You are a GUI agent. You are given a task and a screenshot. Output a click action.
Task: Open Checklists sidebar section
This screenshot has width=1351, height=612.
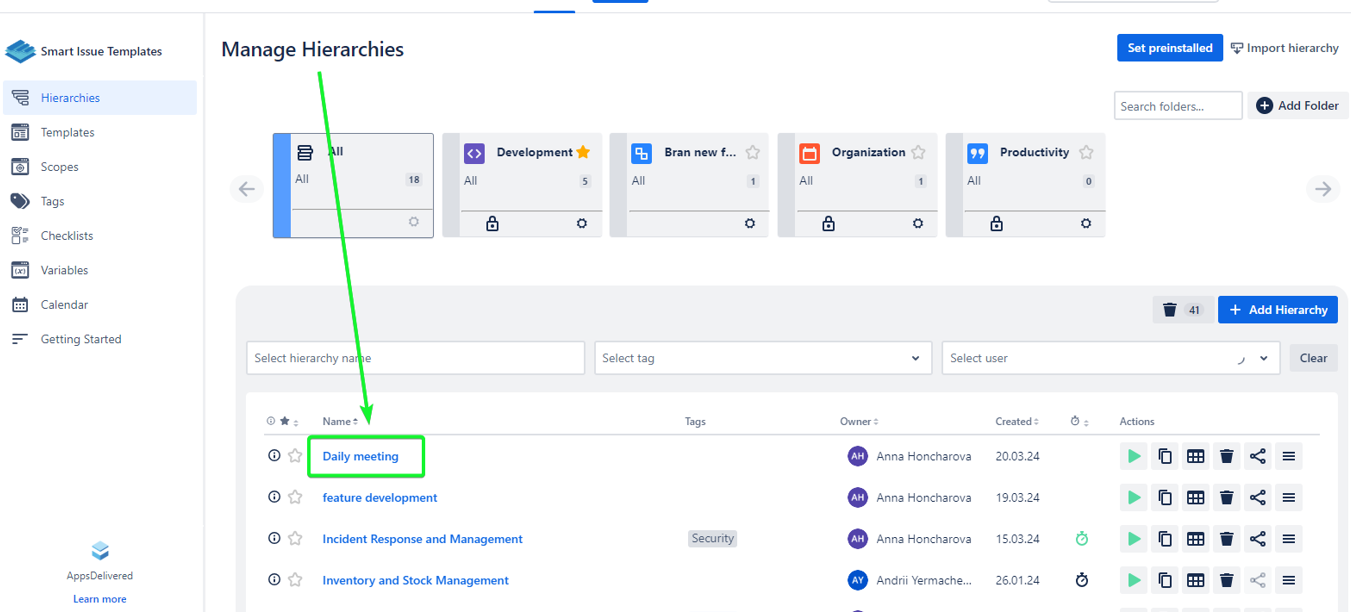click(x=67, y=236)
